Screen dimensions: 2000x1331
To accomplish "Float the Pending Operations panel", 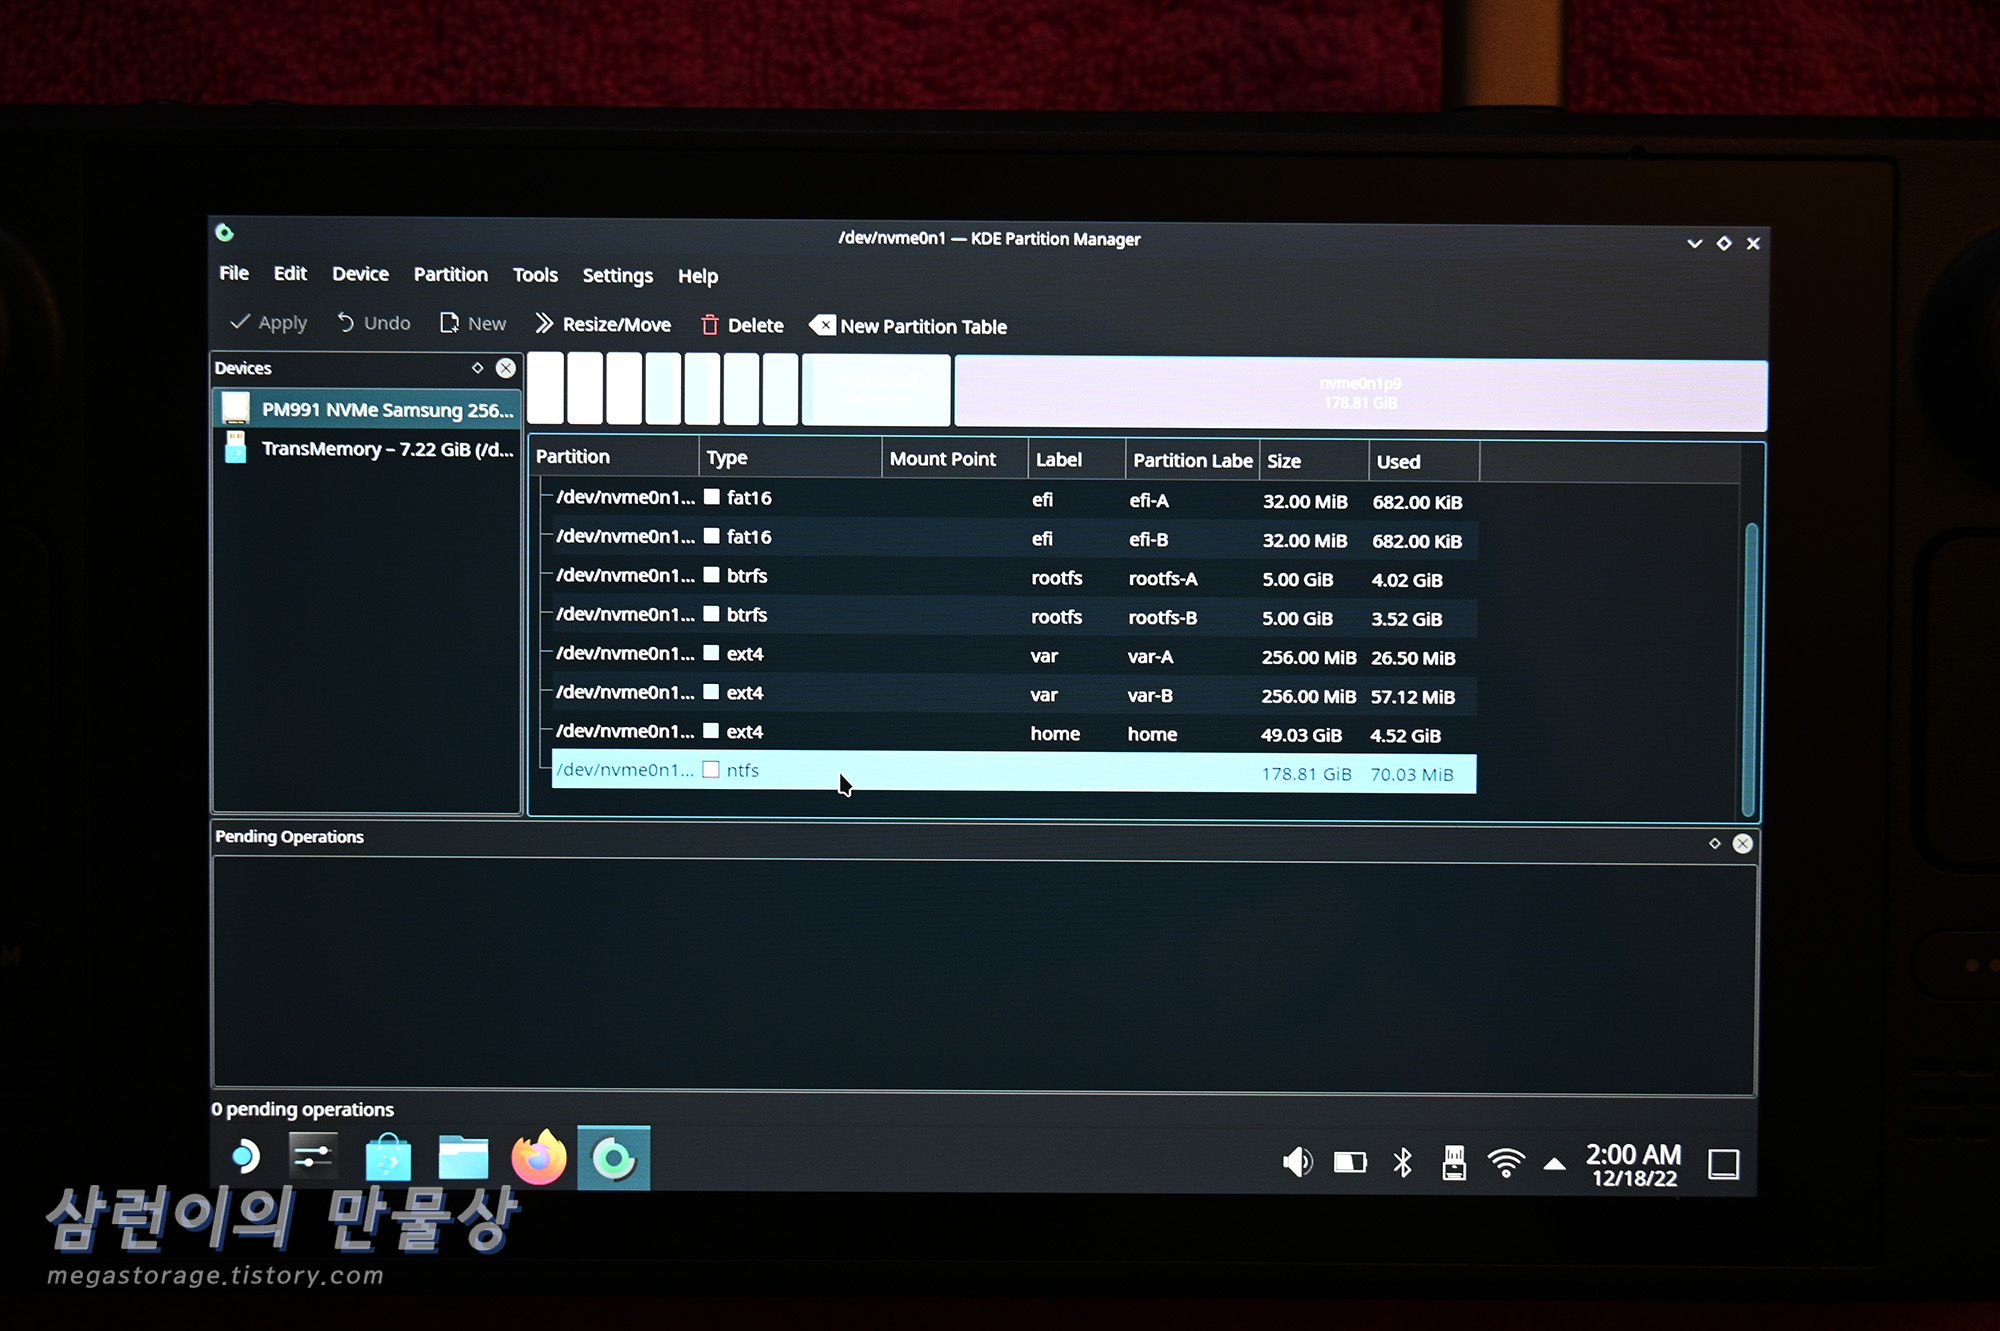I will coord(1714,844).
